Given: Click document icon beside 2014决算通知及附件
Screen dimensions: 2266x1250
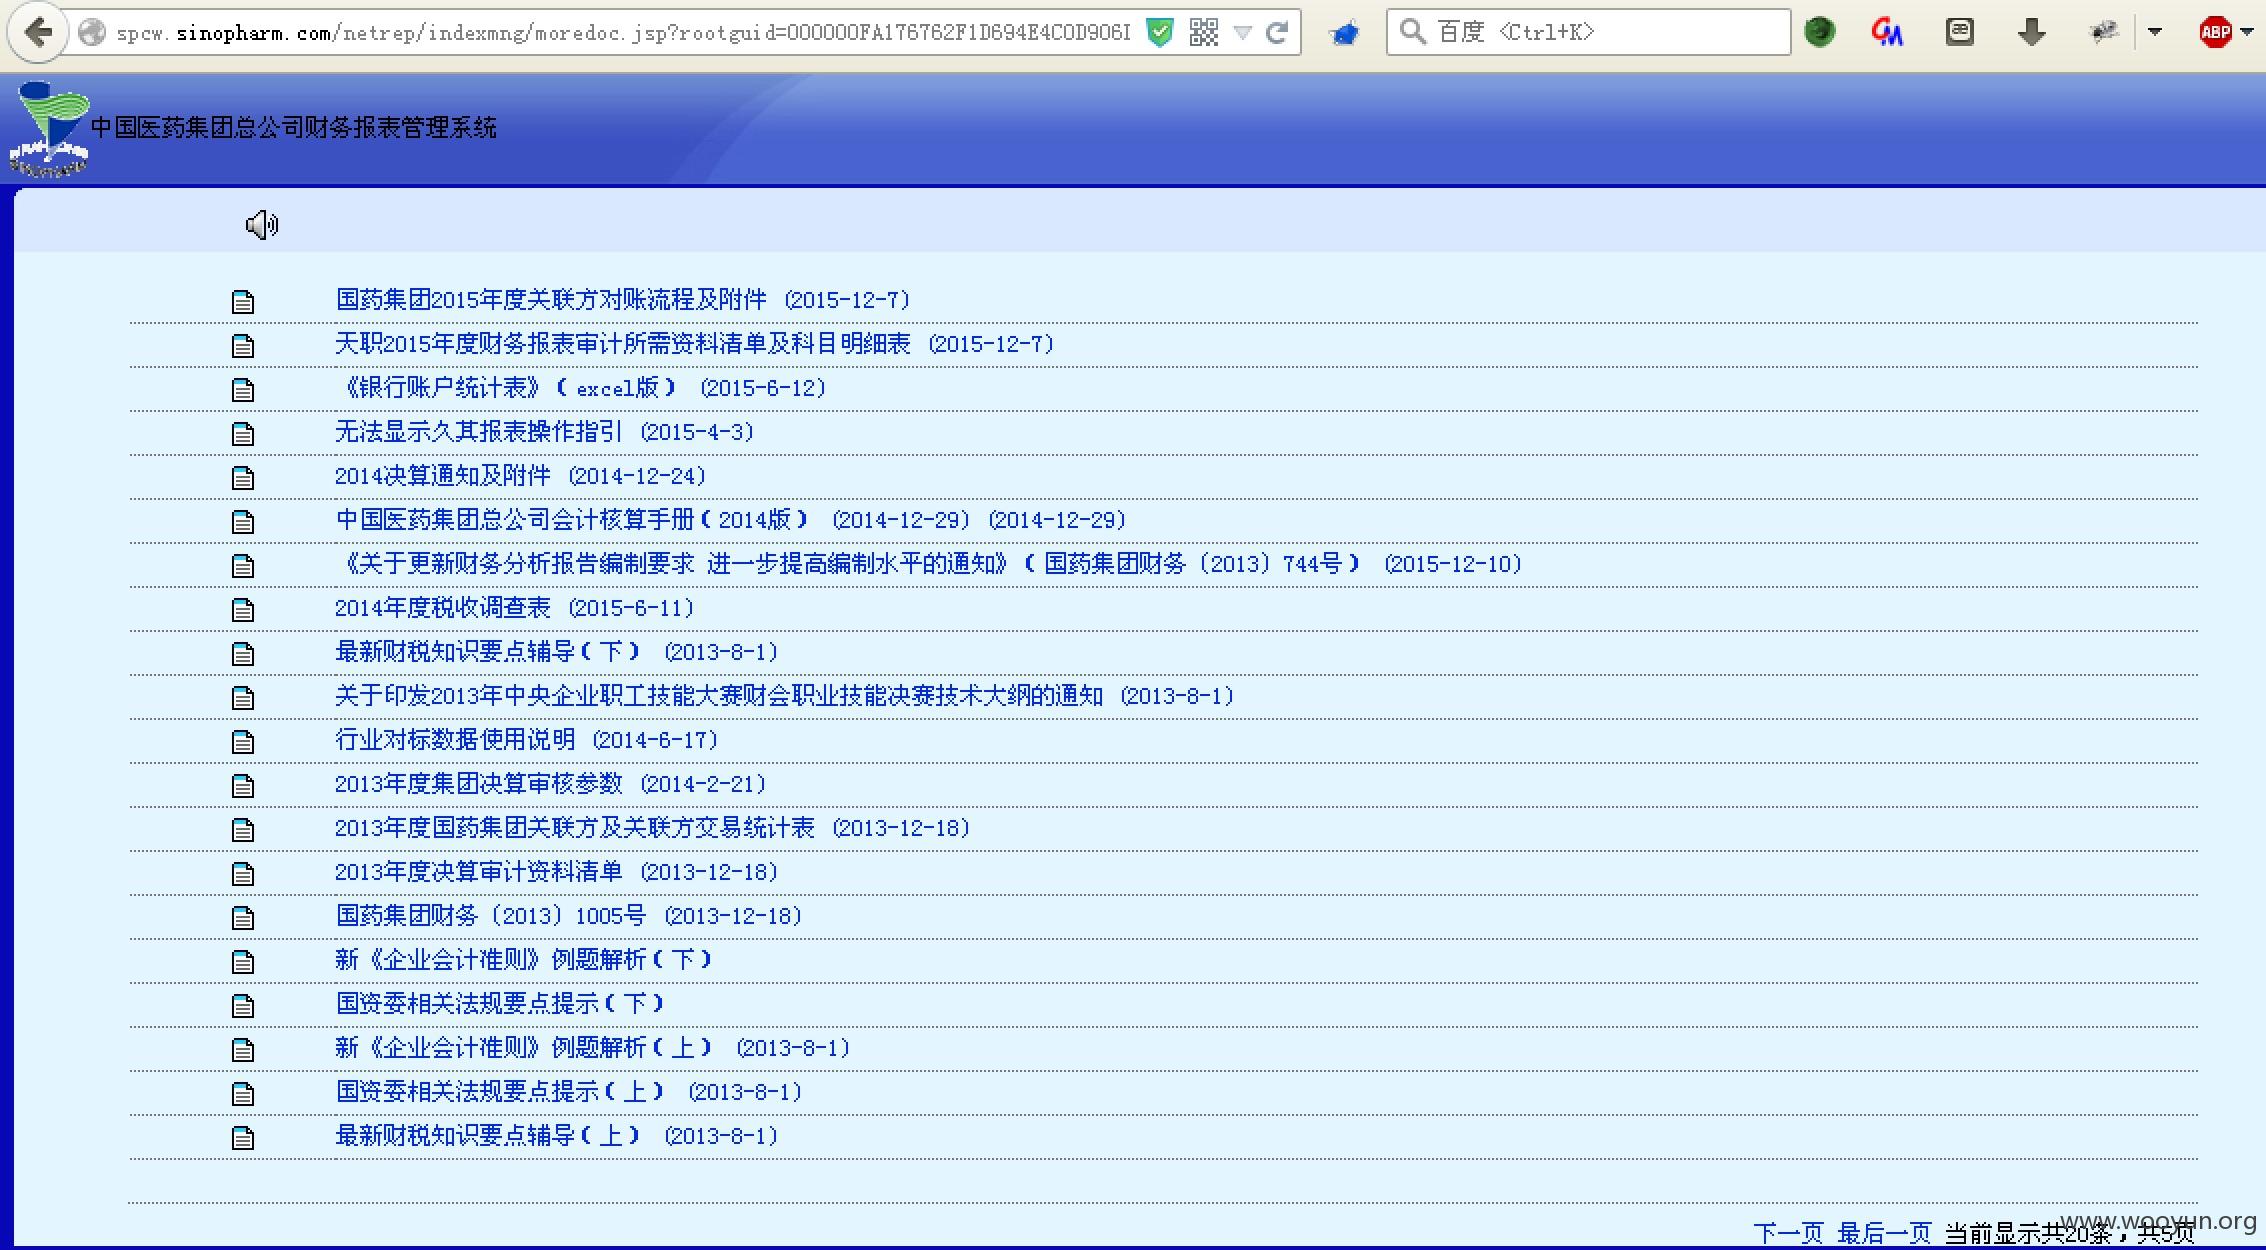Looking at the screenshot, I should click(x=243, y=477).
